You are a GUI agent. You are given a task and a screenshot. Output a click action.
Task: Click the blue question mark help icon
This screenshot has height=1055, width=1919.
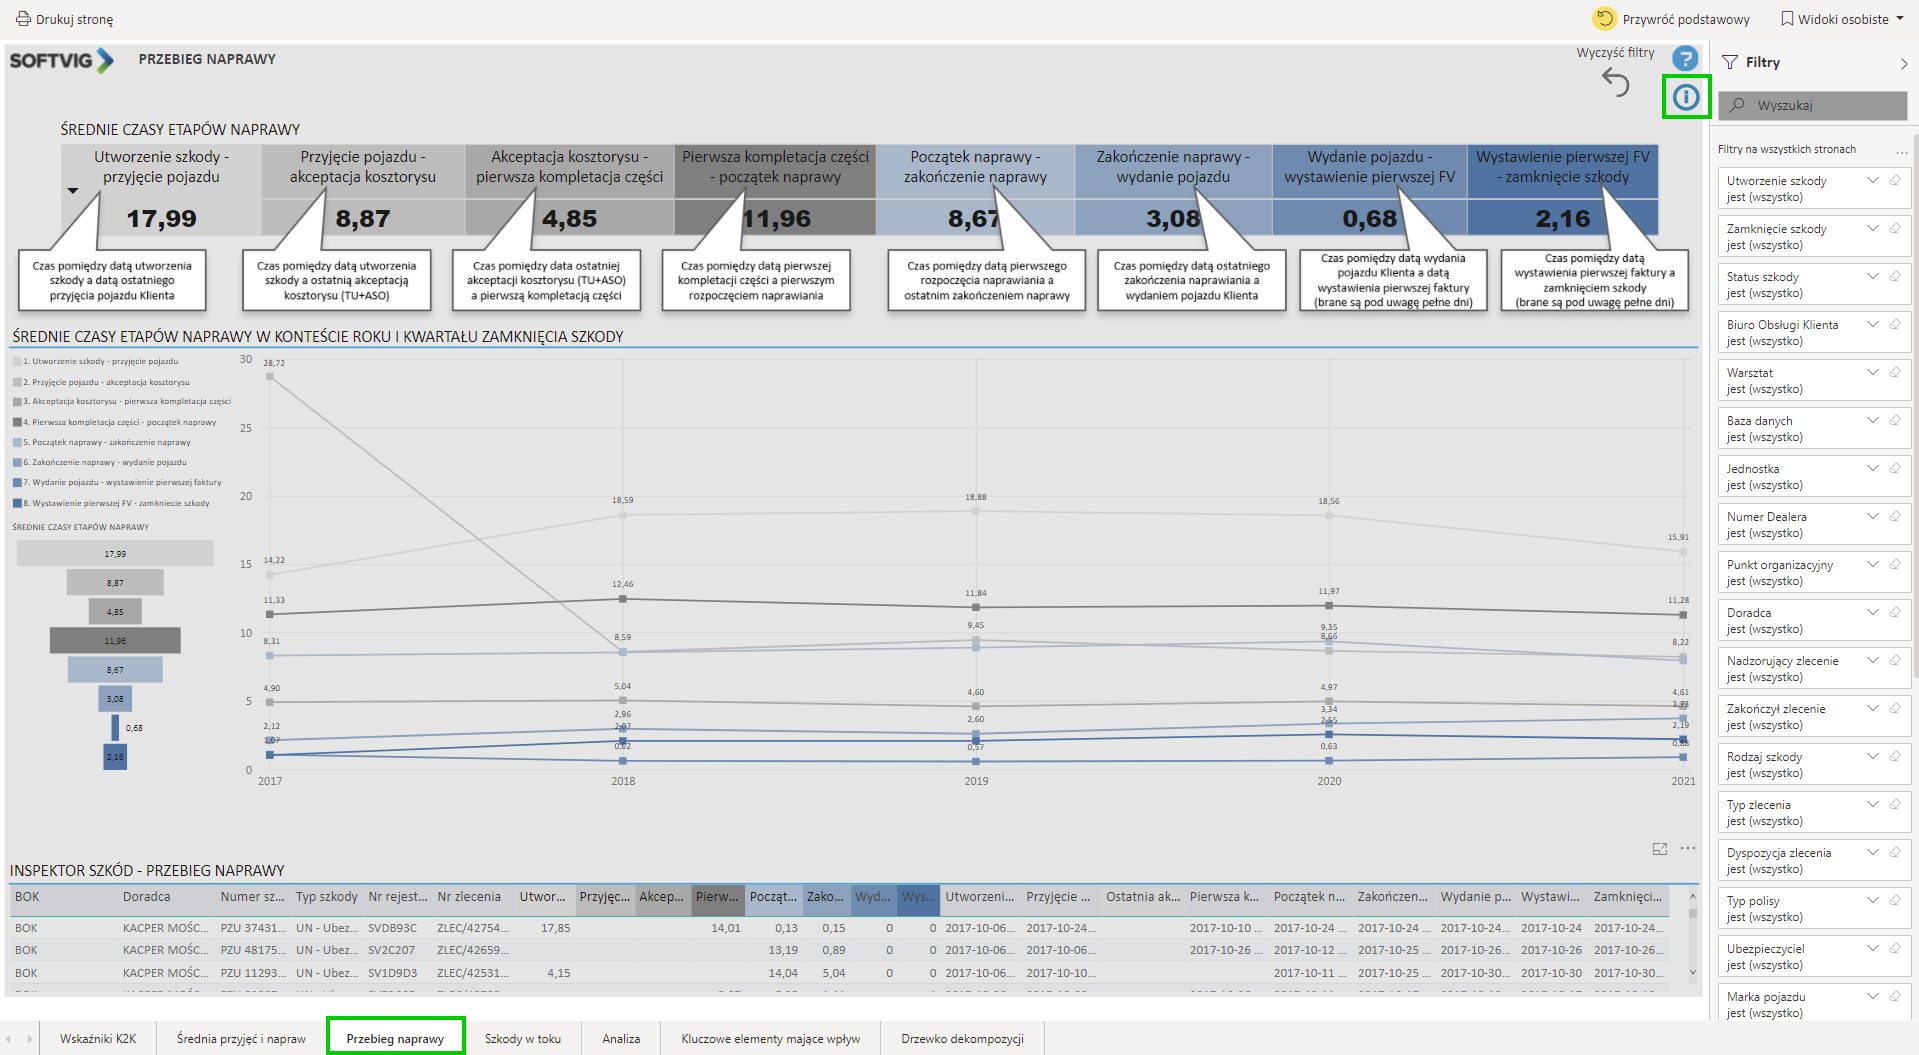point(1685,59)
